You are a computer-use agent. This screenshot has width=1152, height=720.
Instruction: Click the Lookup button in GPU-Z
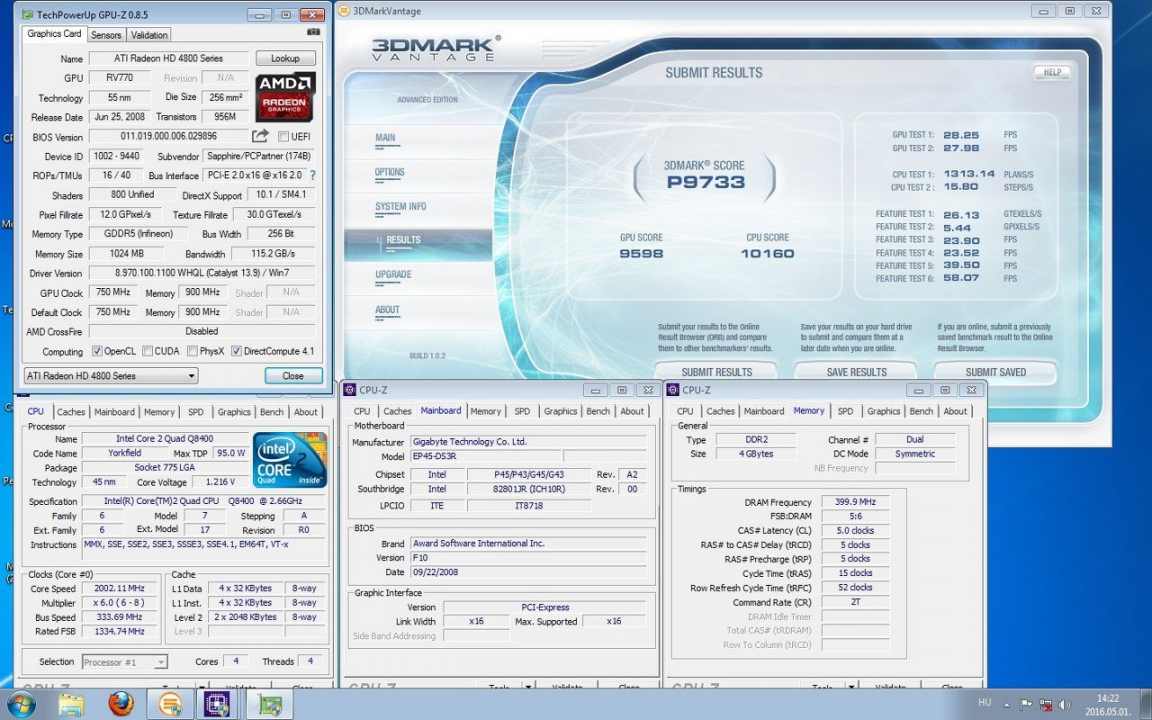click(286, 58)
